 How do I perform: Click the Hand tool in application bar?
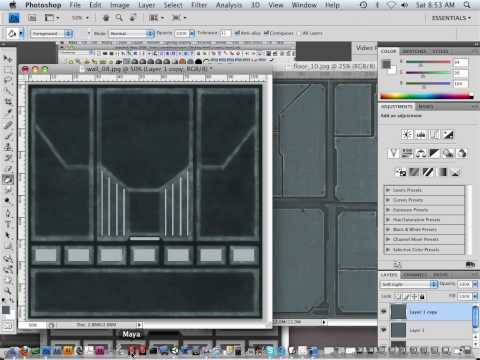click(x=106, y=18)
